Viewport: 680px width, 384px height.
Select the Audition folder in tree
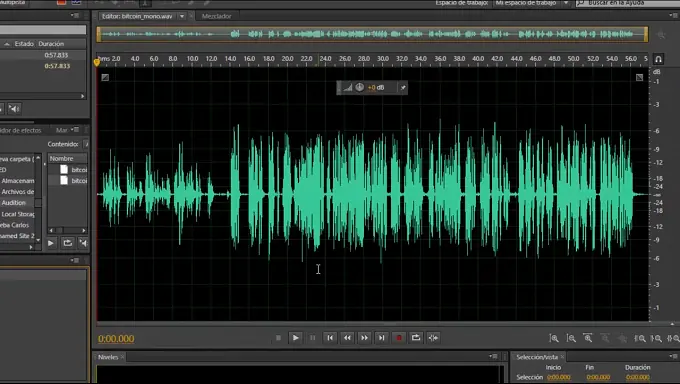pyautogui.click(x=13, y=203)
